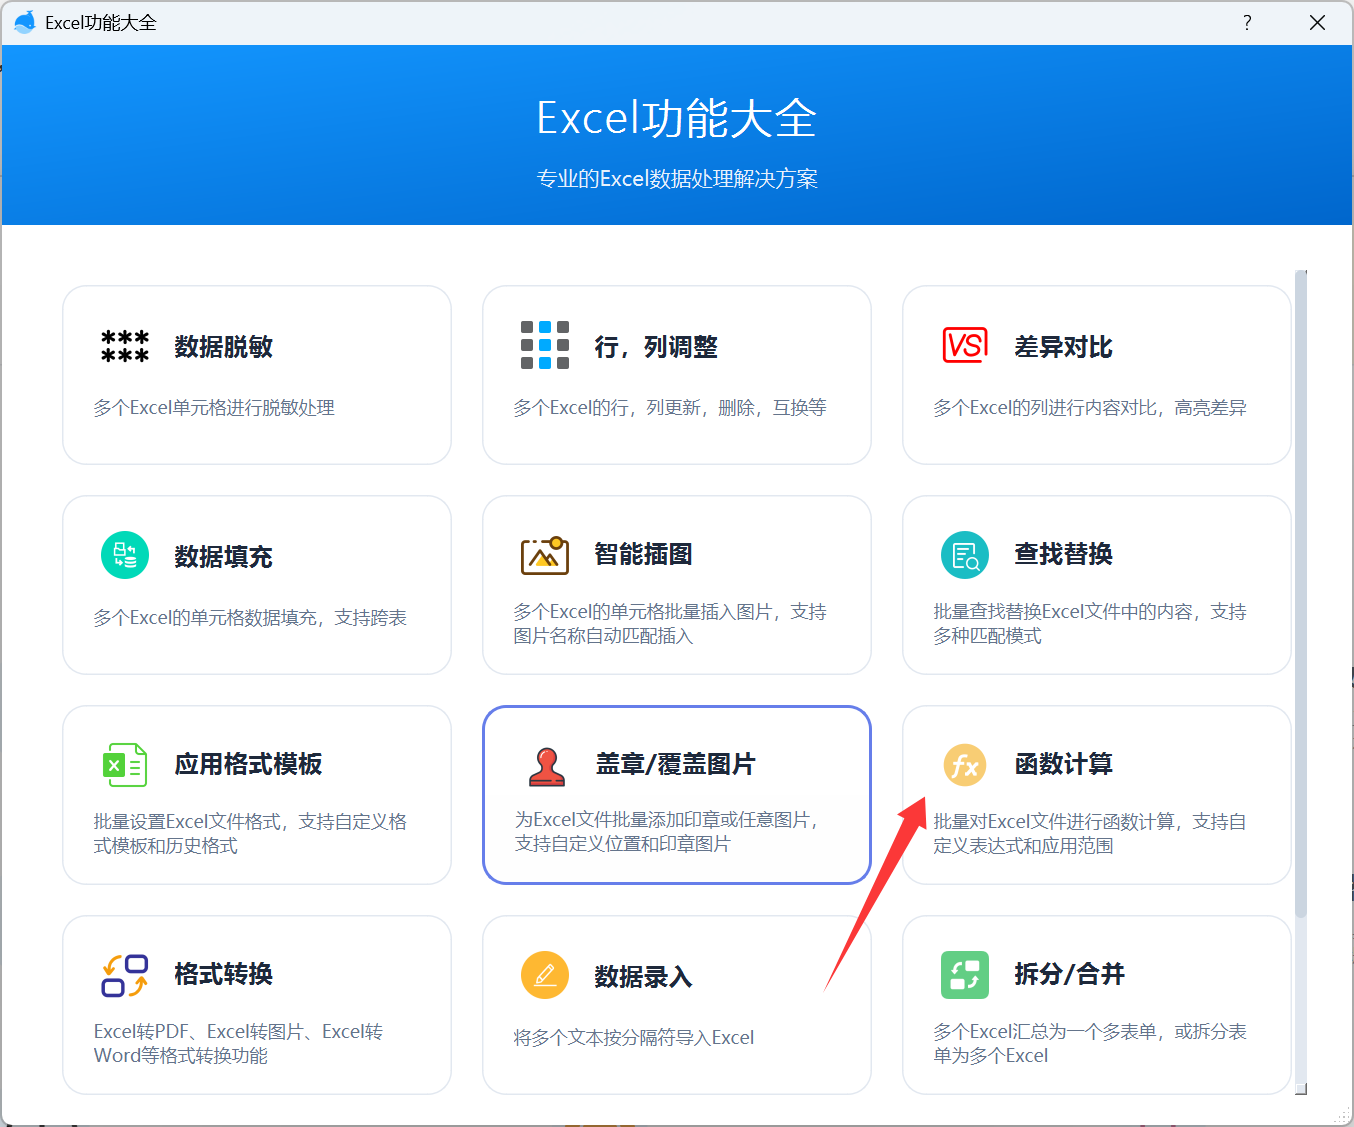This screenshot has height=1127, width=1354.
Task: Open the 数据填充 title
Action: (x=224, y=557)
